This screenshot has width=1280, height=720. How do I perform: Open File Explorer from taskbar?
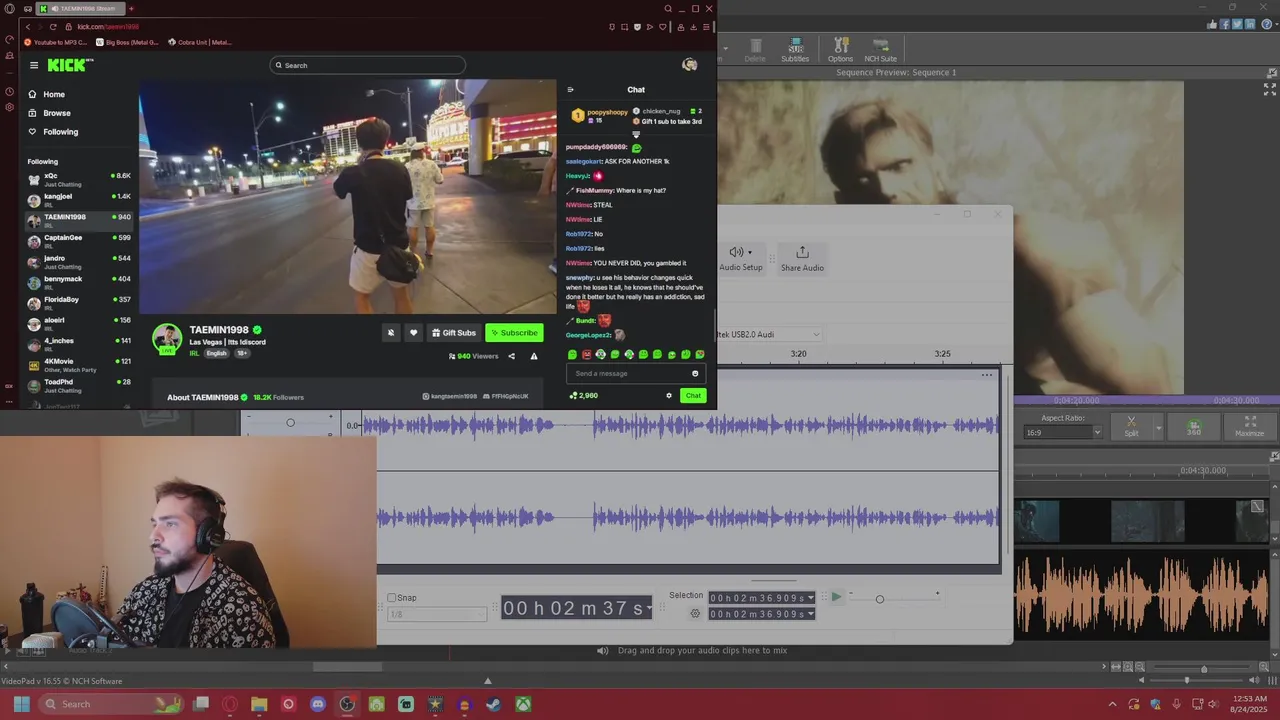click(259, 704)
